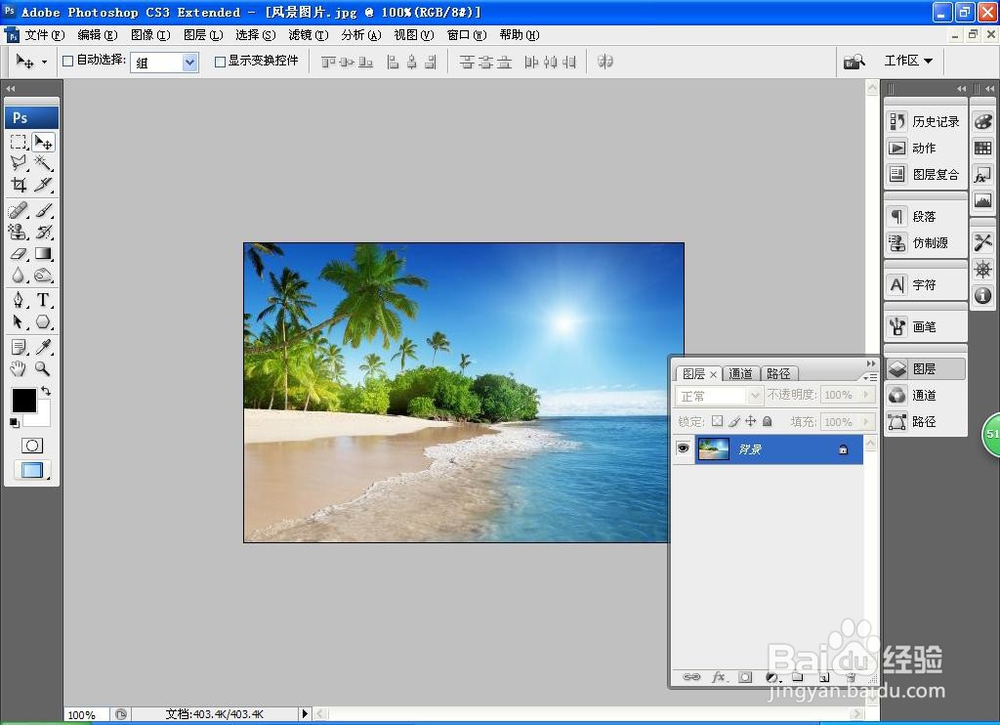
Task: Select the Pen tool
Action: coord(18,300)
